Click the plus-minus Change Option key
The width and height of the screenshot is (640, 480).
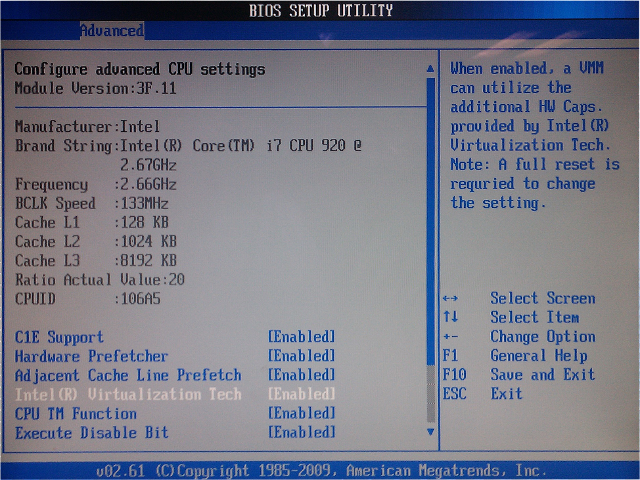450,337
